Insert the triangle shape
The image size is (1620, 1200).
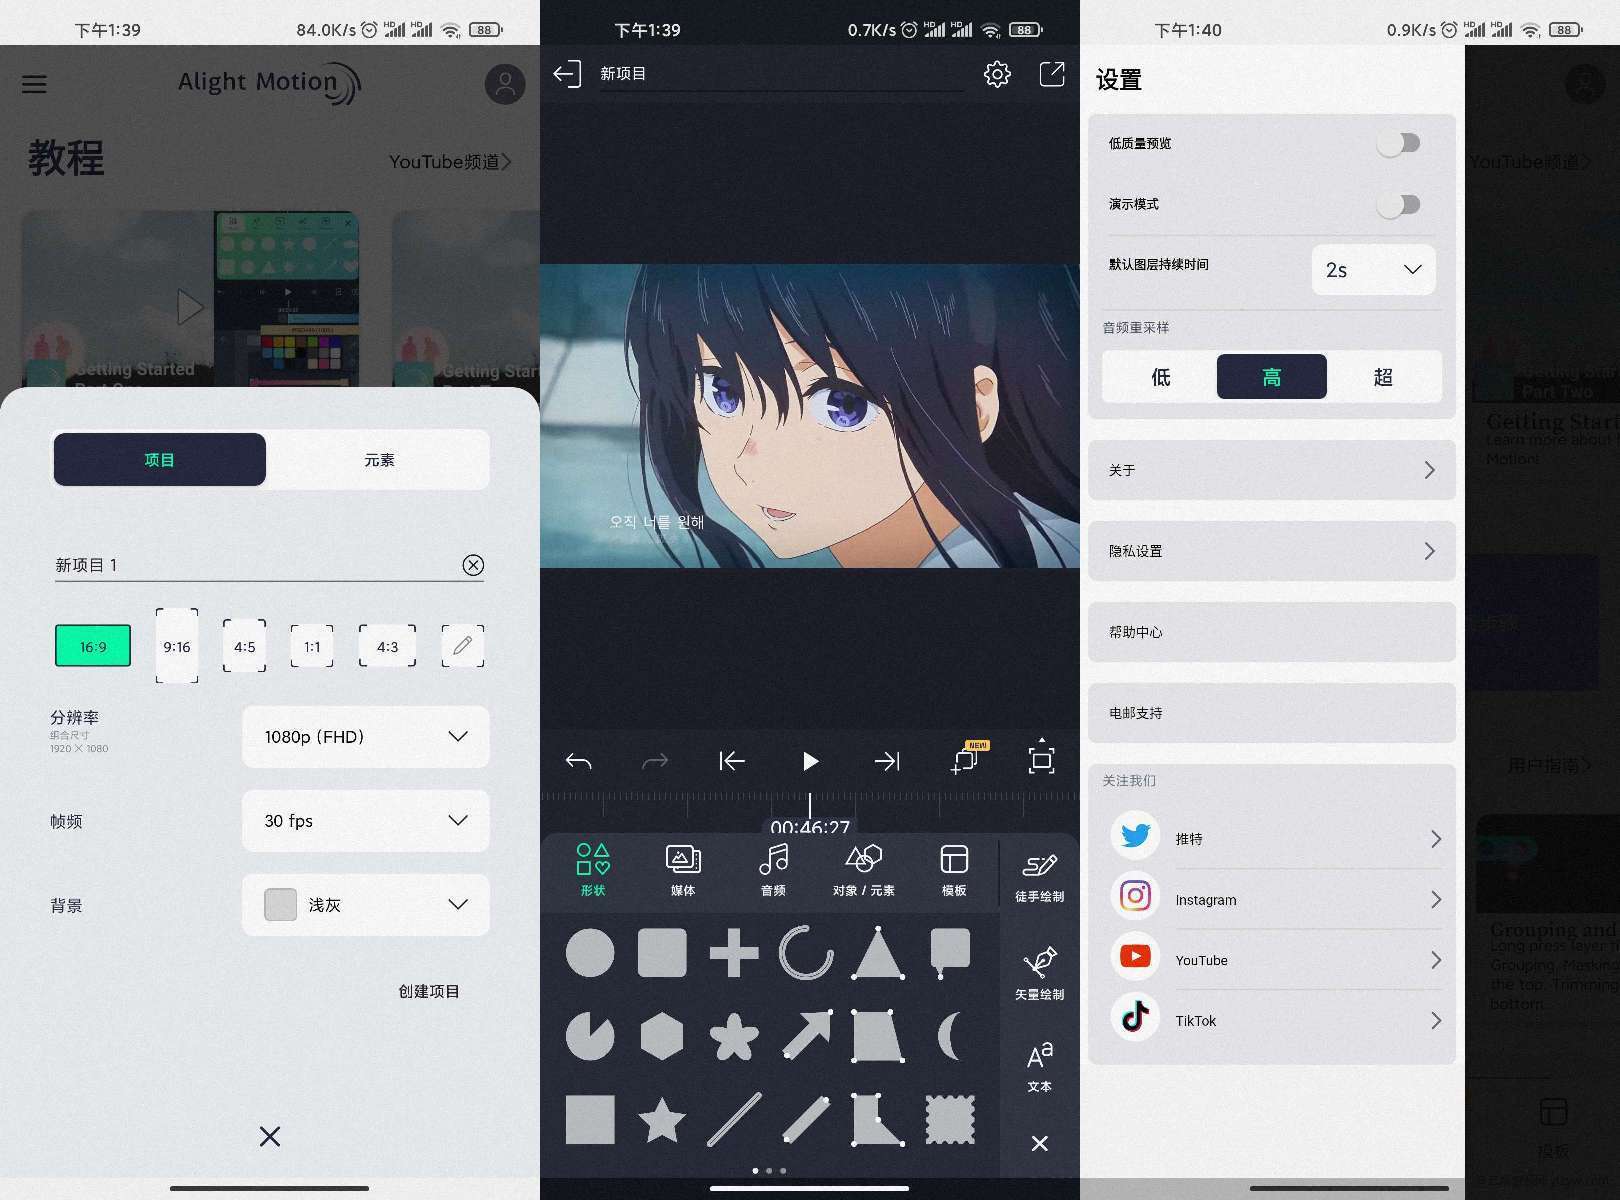[878, 952]
